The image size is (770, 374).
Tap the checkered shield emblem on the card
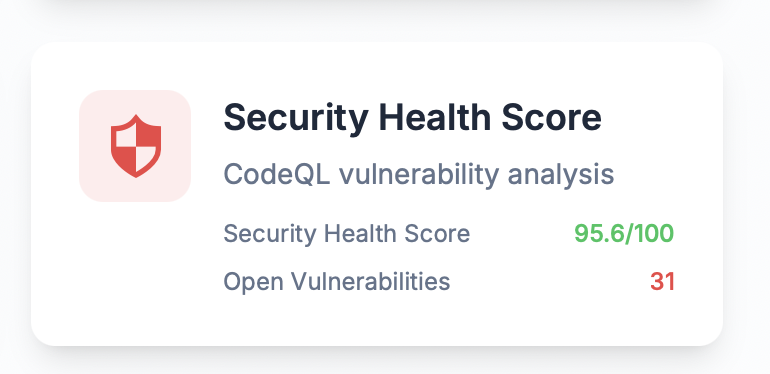pos(136,146)
